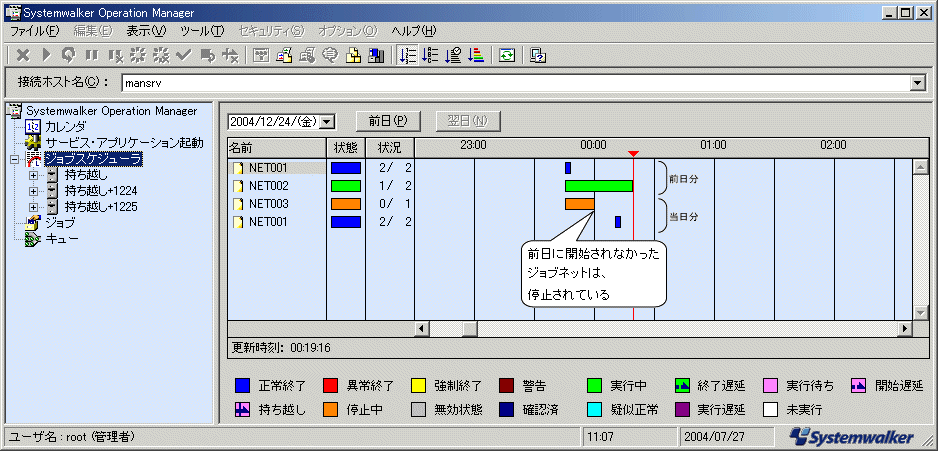Click the pause (two bars) toolbar icon

point(92,56)
